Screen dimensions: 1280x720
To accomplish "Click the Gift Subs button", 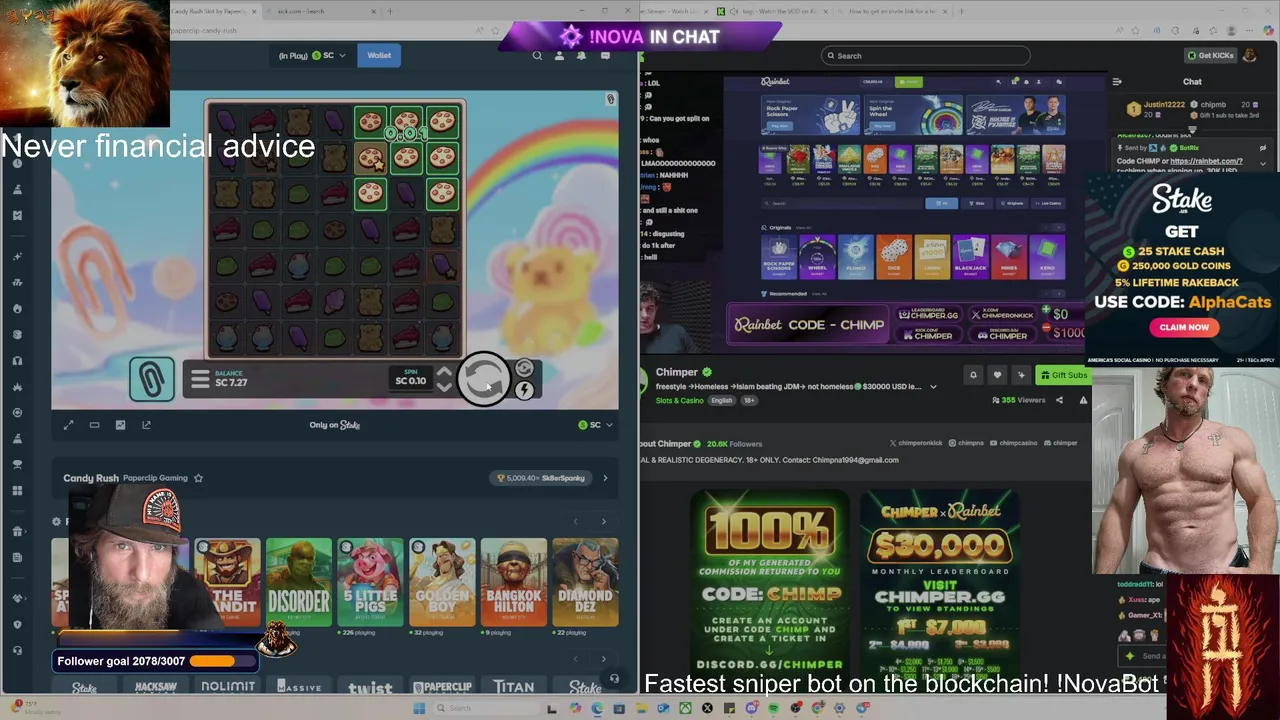I will 1063,375.
